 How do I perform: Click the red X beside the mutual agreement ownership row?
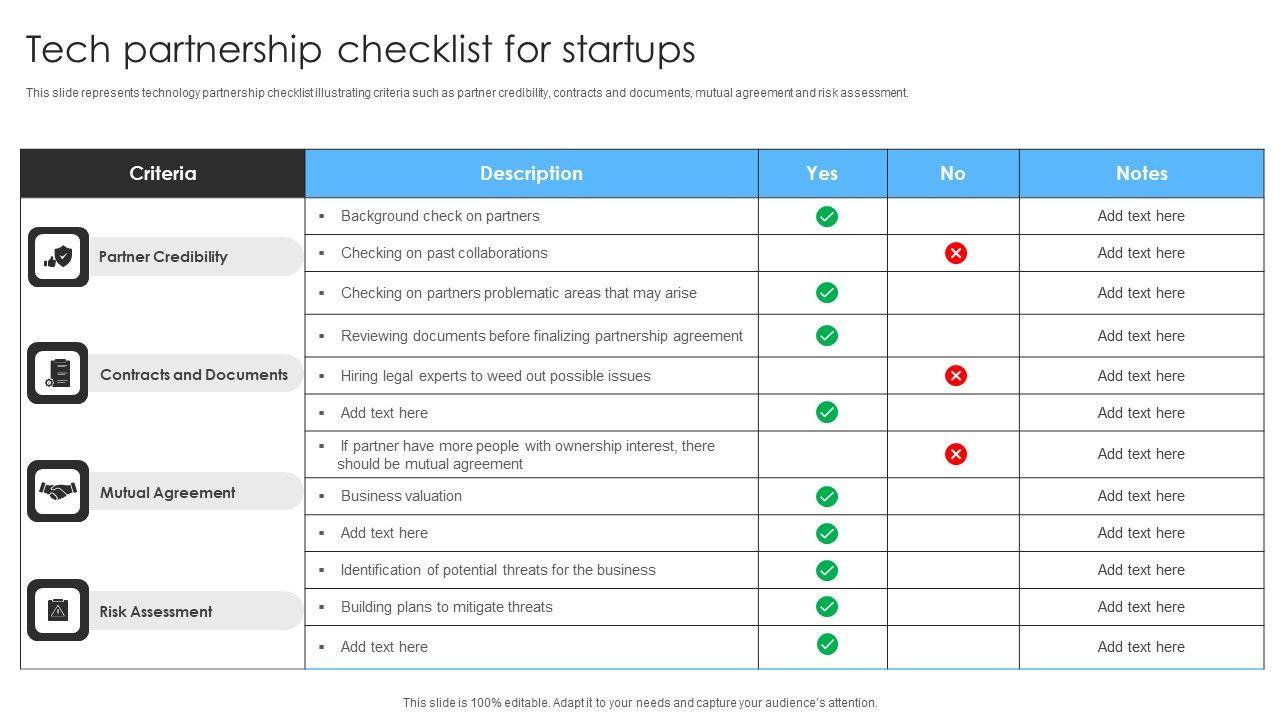click(x=956, y=454)
